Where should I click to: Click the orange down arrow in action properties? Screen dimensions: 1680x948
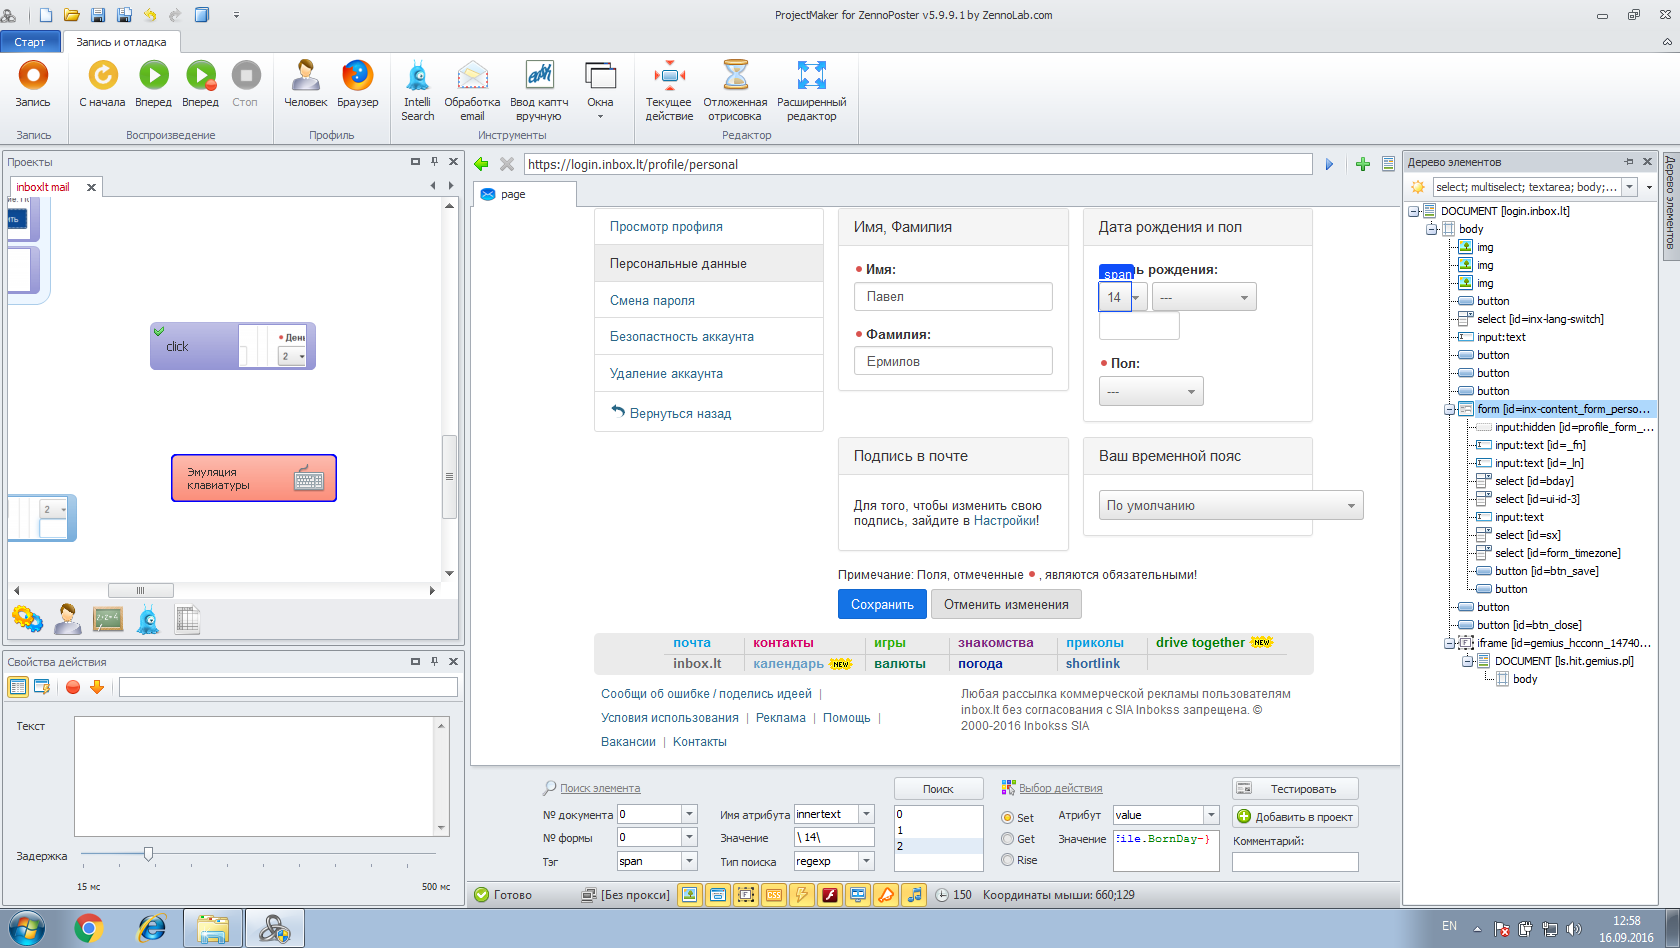click(97, 687)
